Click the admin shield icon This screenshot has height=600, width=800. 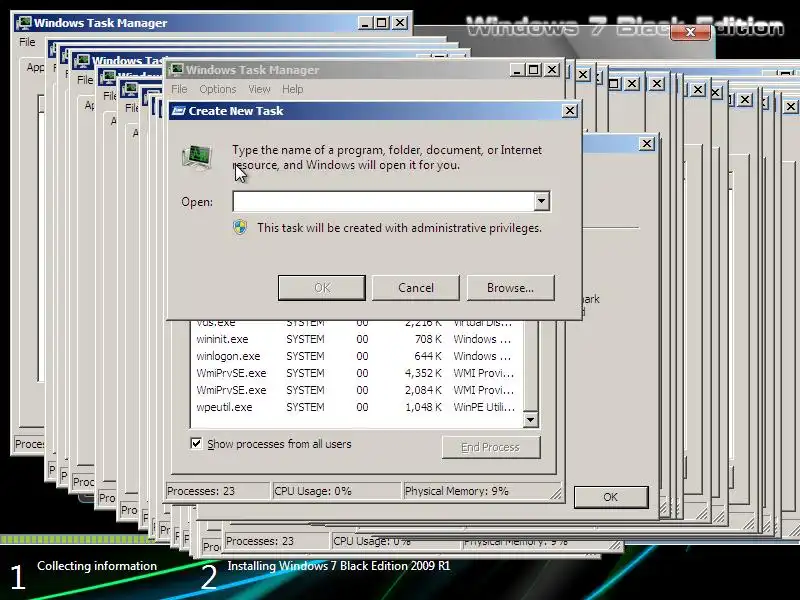click(240, 227)
